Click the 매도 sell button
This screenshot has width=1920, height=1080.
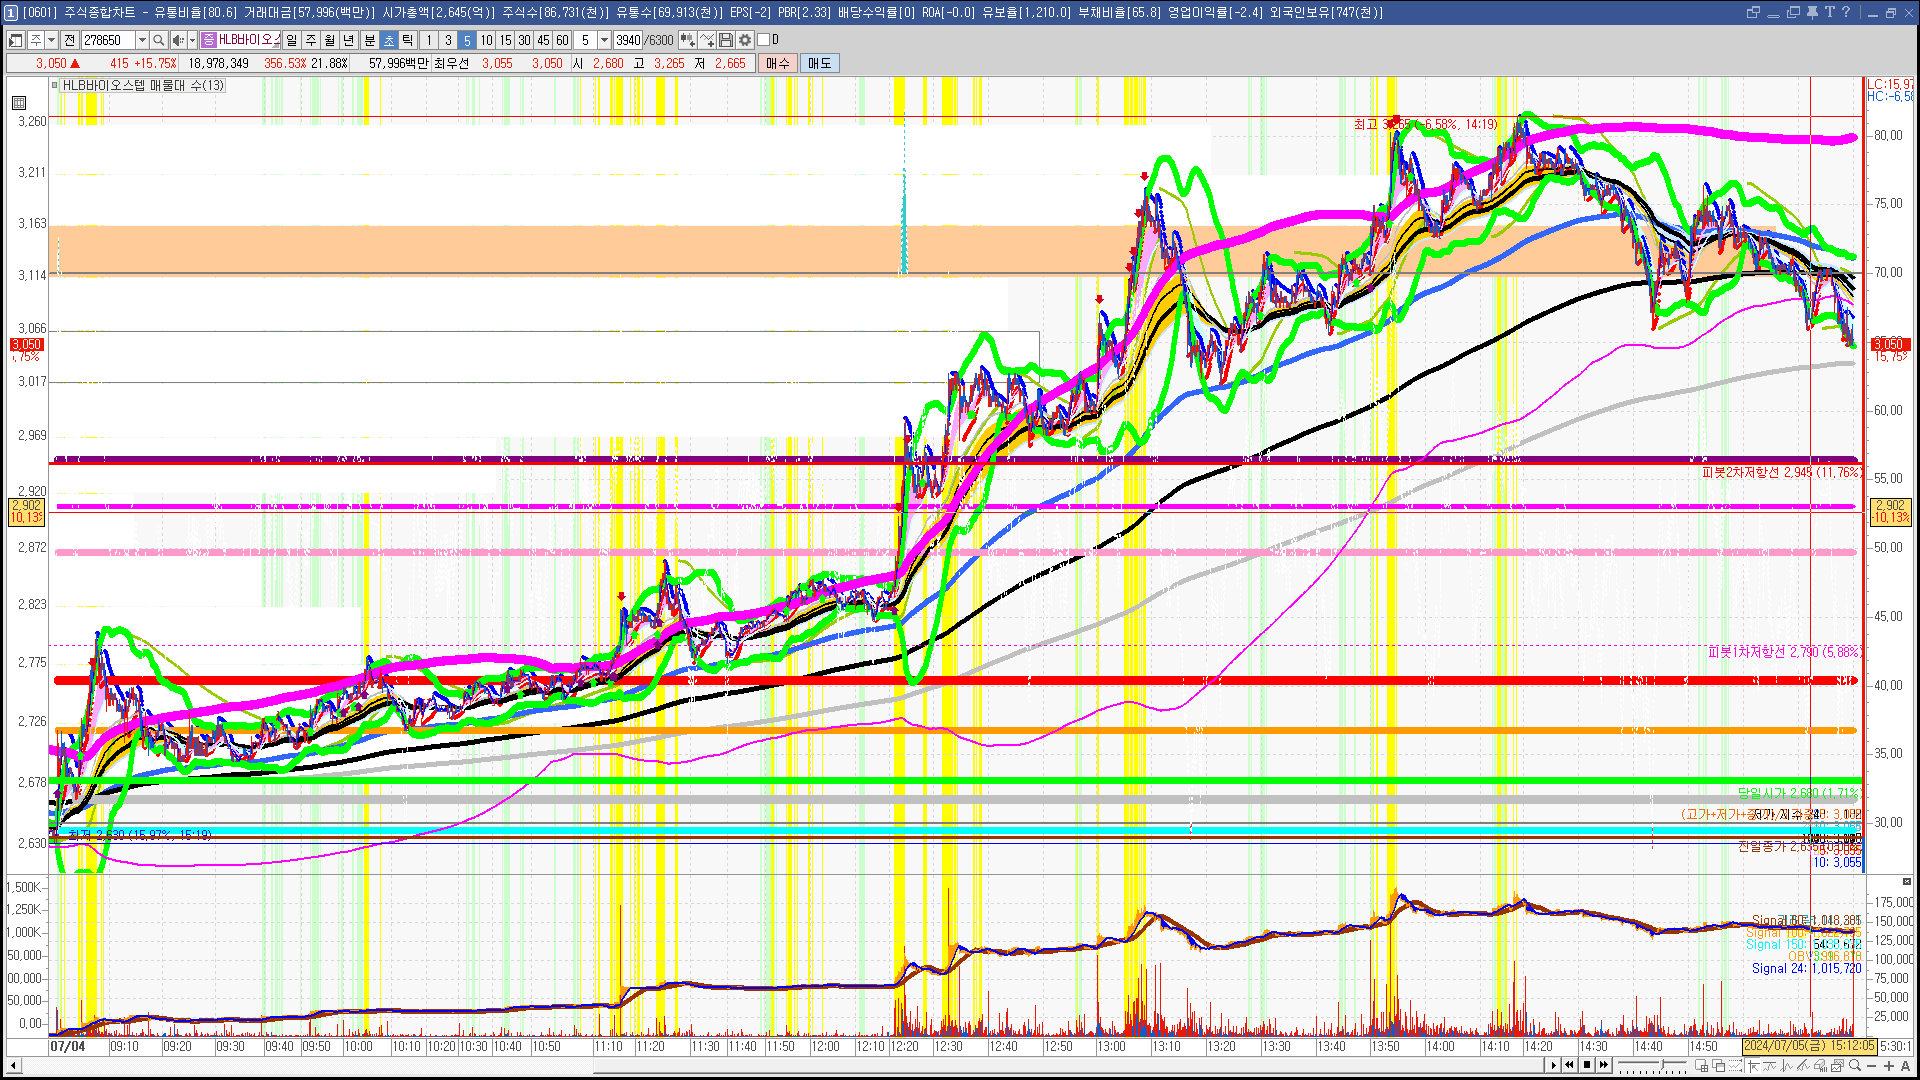click(820, 63)
